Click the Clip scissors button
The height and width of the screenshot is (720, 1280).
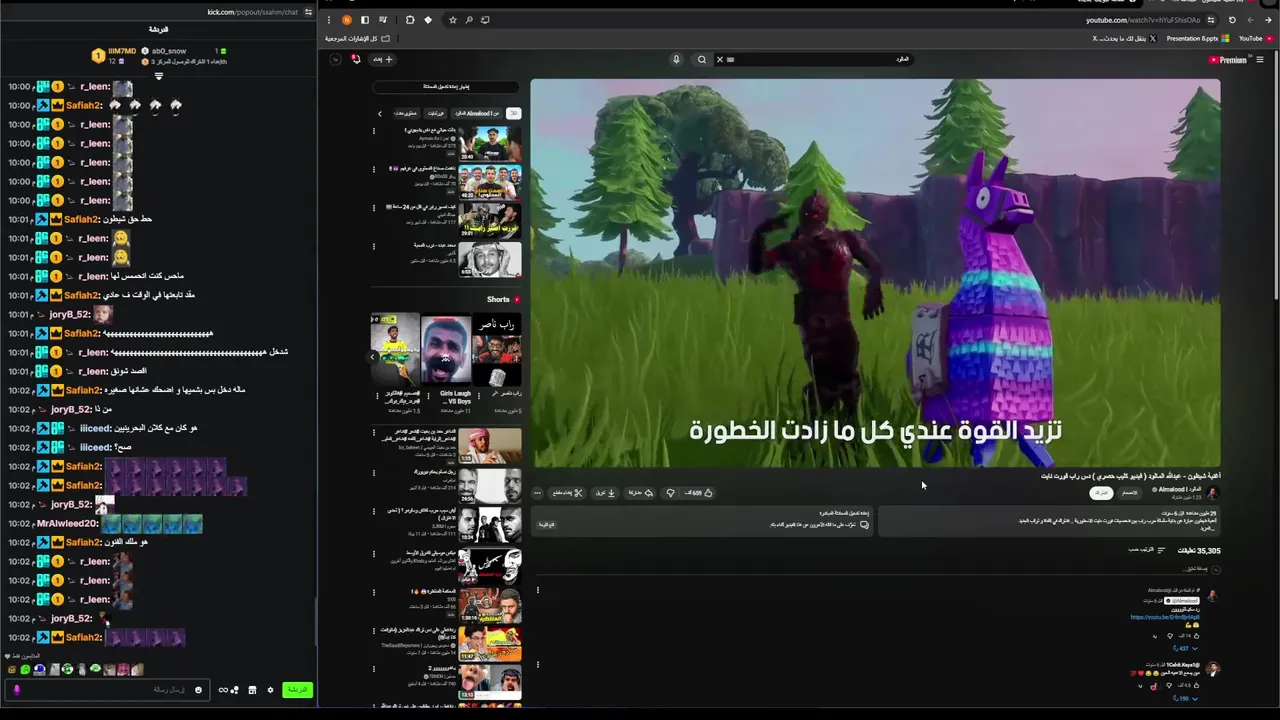pos(566,493)
